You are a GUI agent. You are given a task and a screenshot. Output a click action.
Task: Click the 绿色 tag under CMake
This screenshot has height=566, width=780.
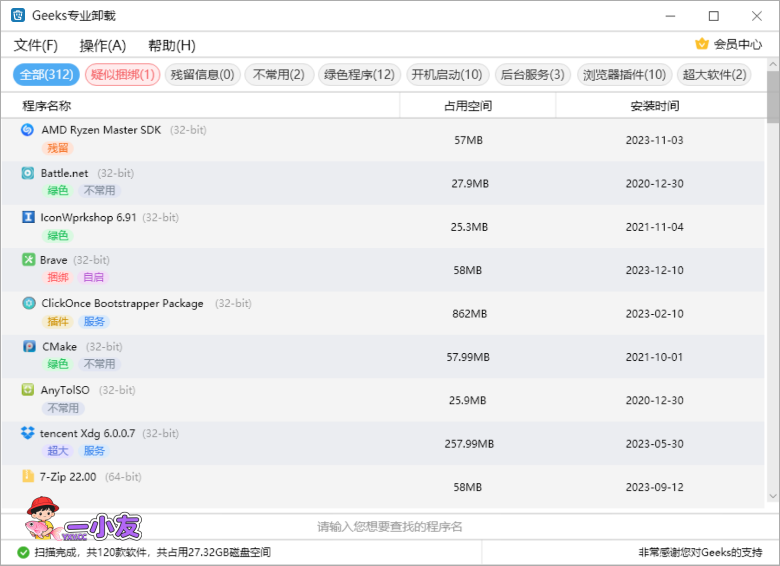point(58,364)
